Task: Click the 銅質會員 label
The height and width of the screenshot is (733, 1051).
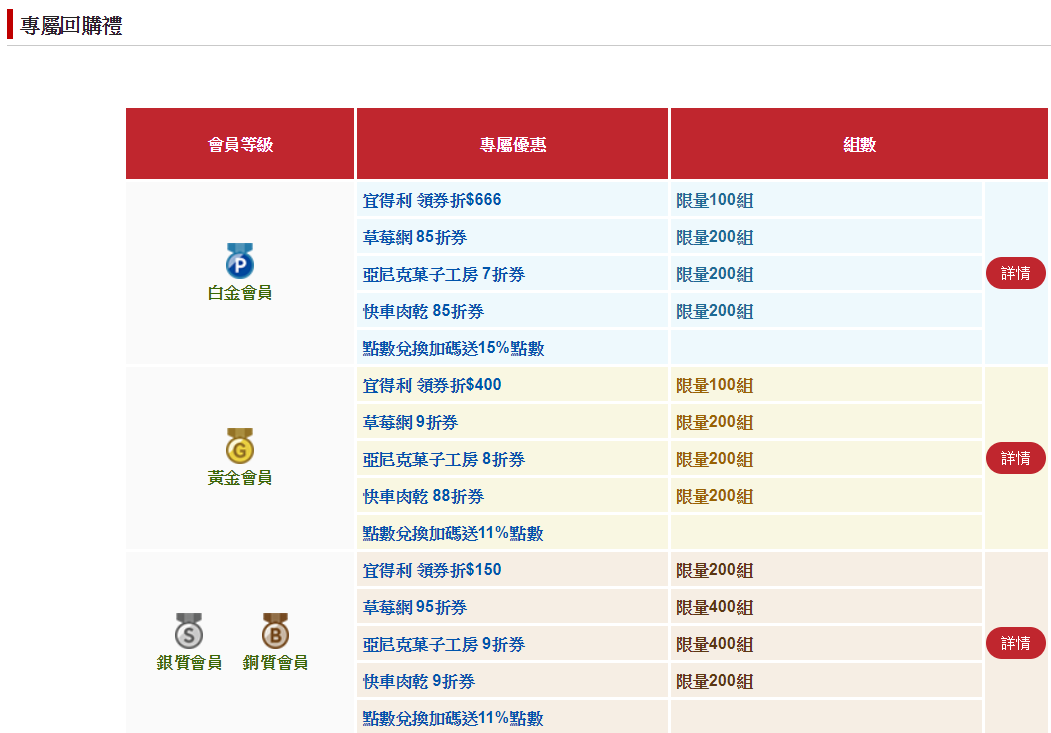Action: point(275,663)
